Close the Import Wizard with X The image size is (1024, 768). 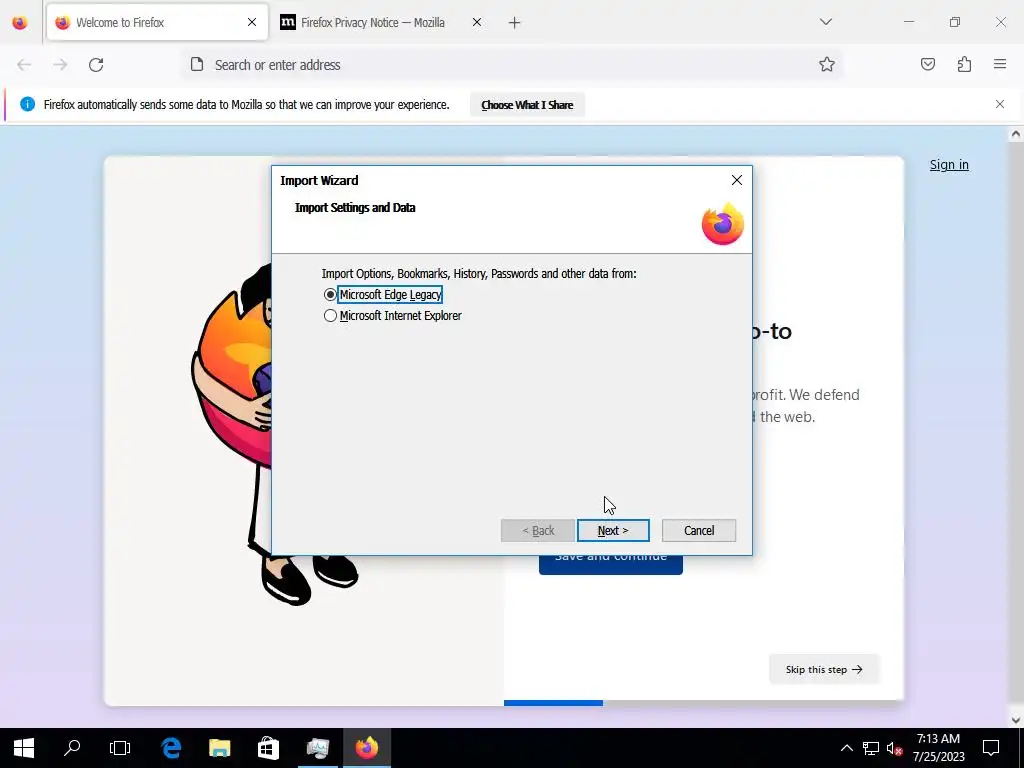(x=737, y=180)
